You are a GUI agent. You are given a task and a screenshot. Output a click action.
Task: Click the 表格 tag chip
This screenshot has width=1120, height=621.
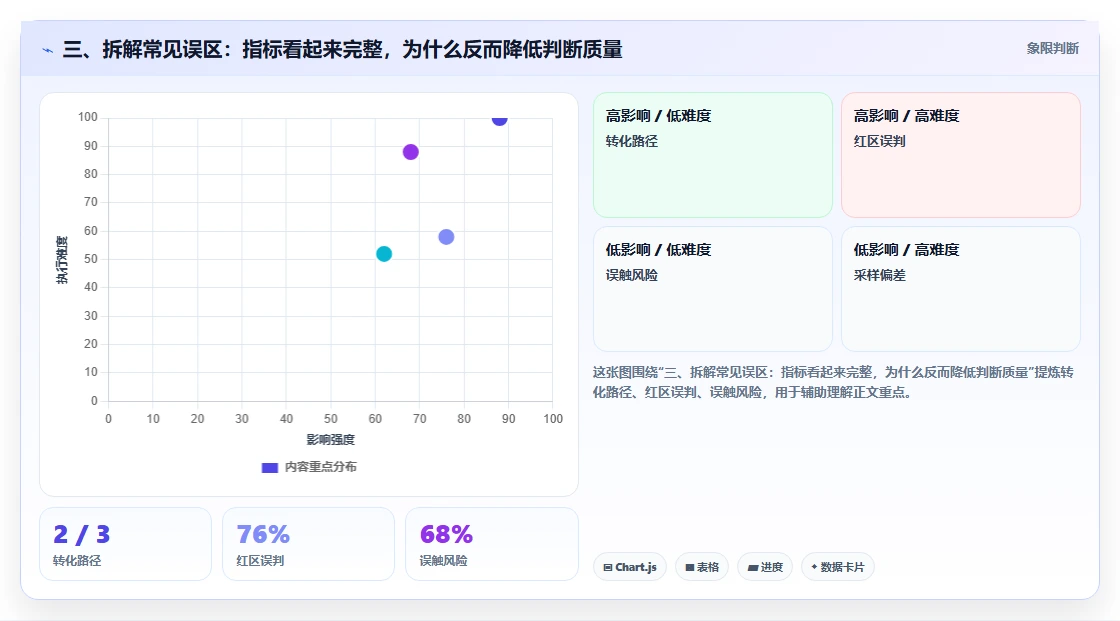click(x=702, y=567)
